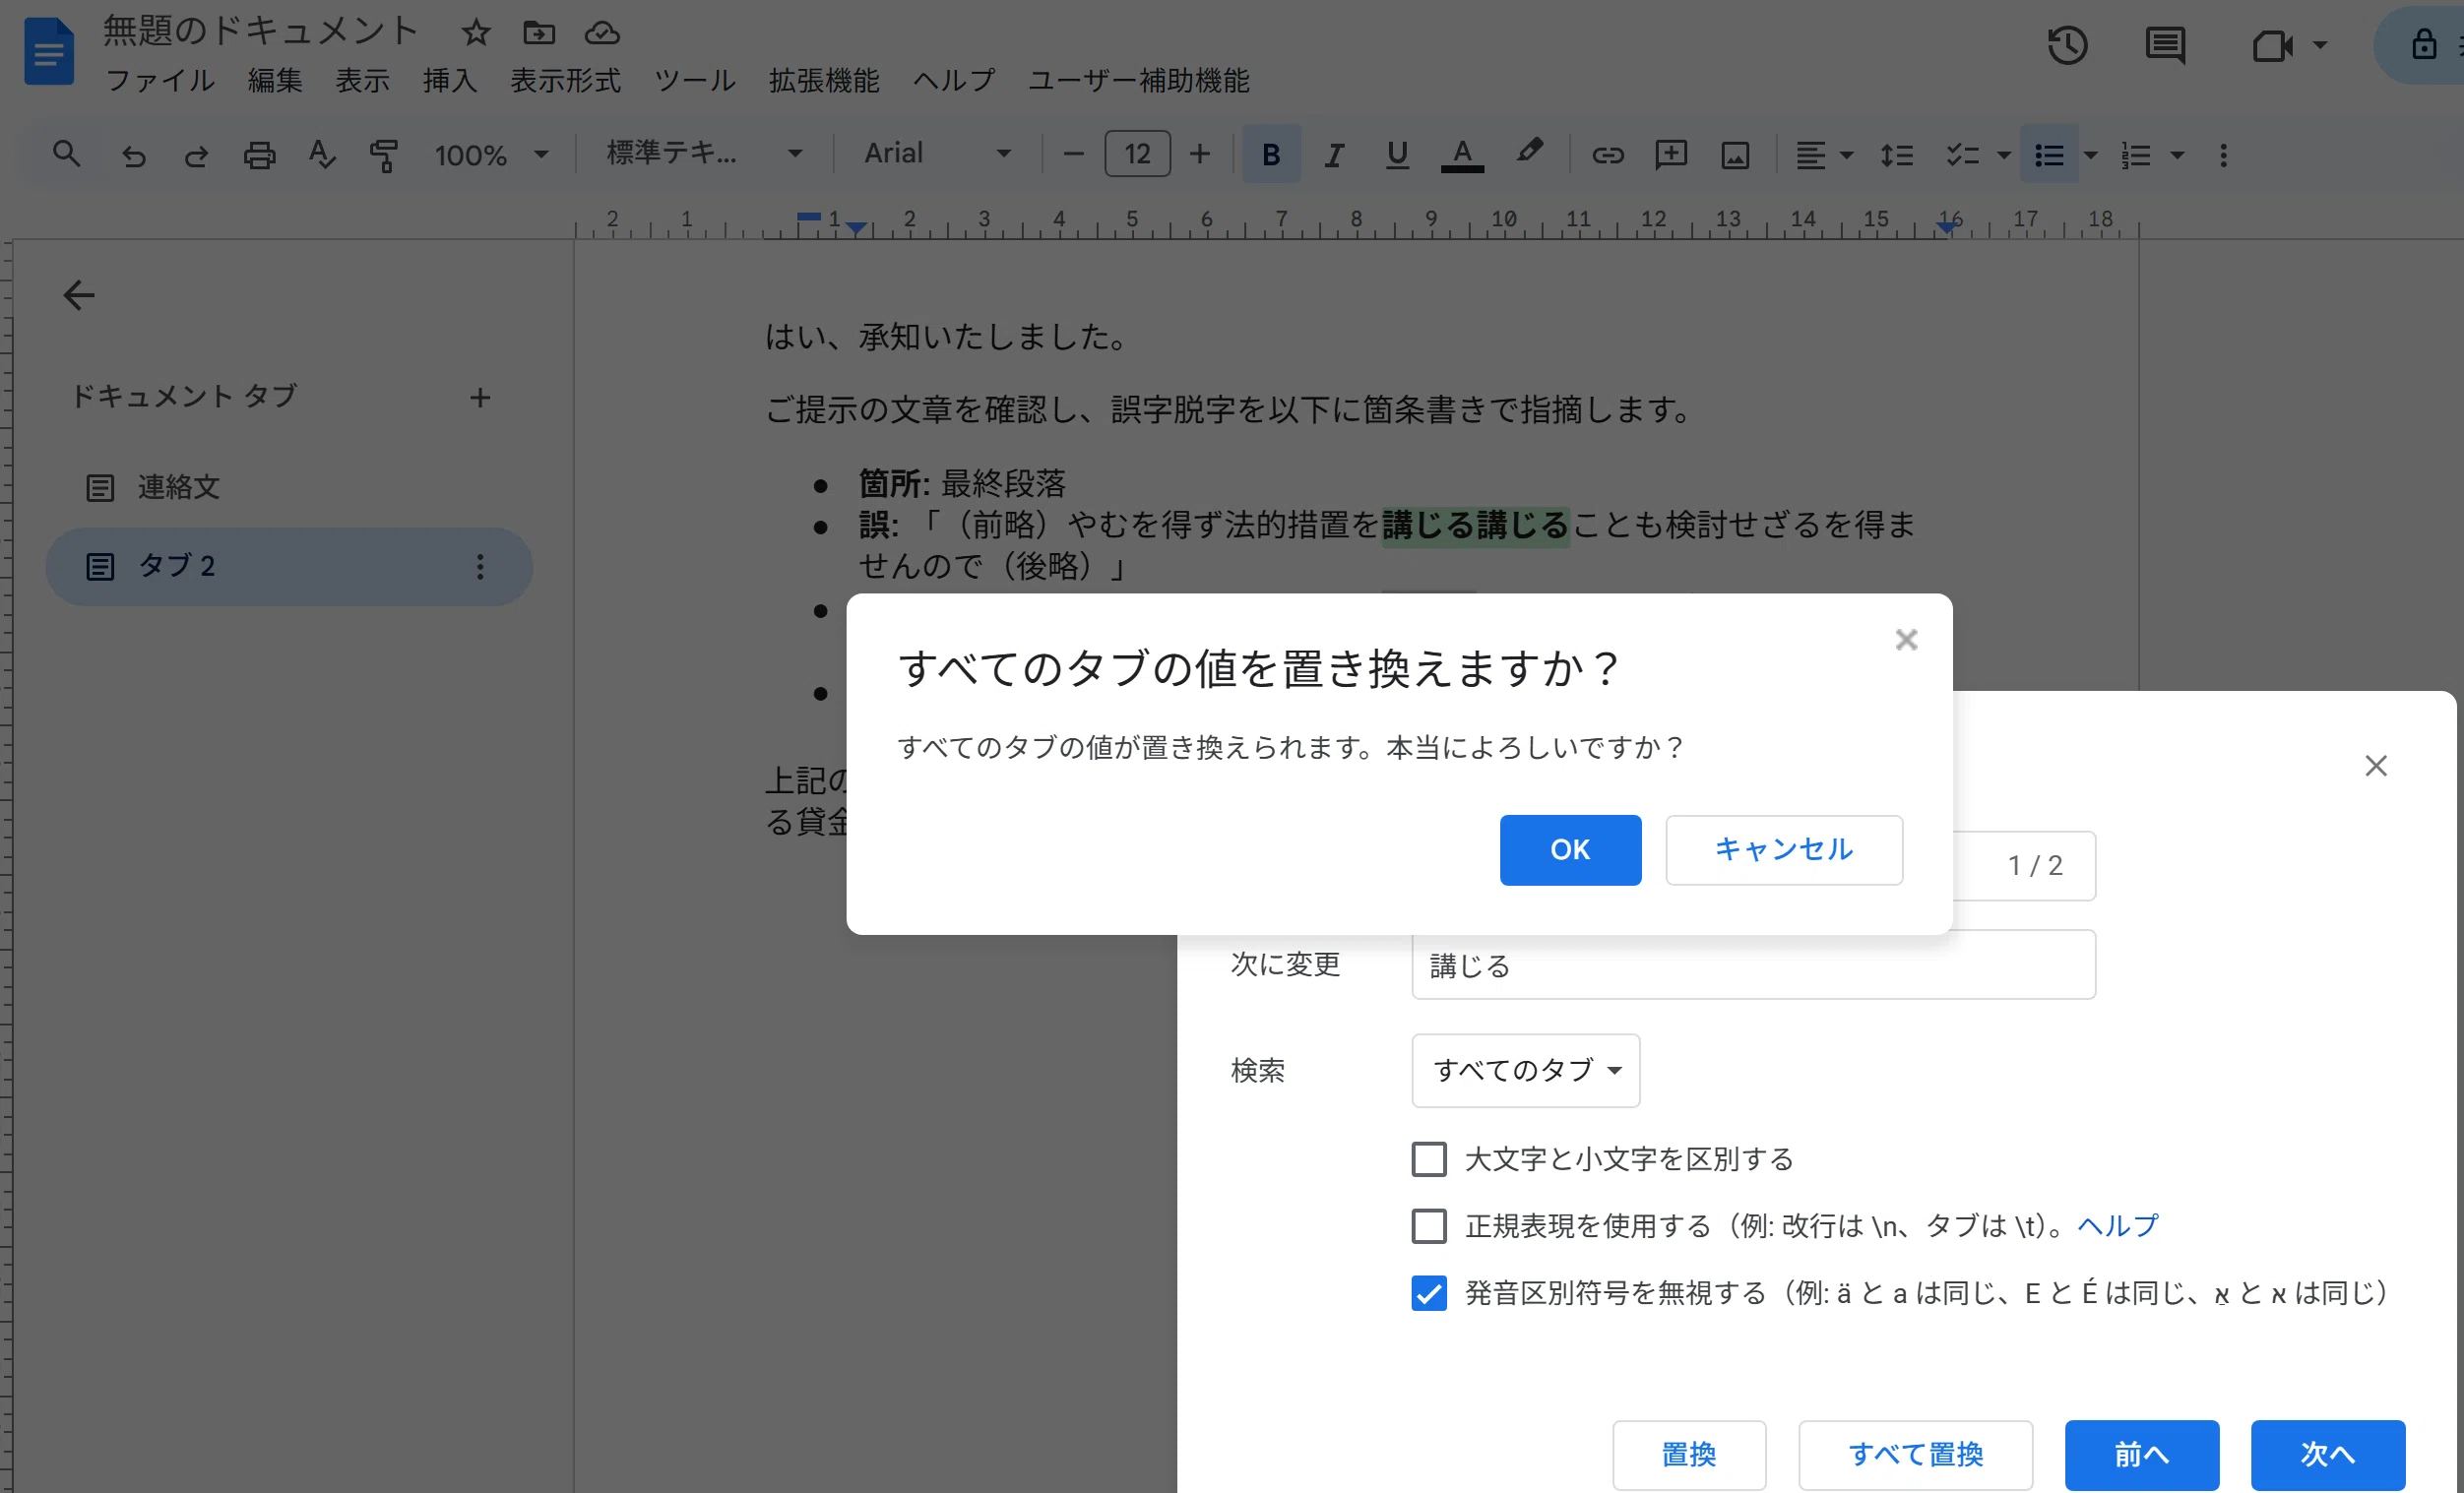Click the spell check icon

321,155
